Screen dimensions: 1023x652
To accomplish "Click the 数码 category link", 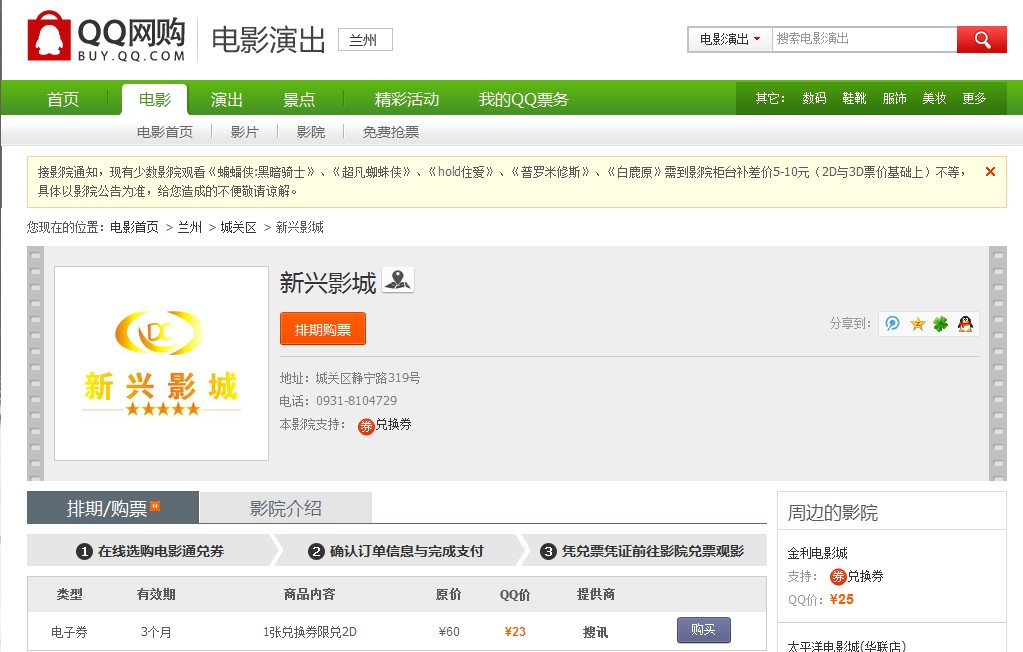I will [x=814, y=99].
